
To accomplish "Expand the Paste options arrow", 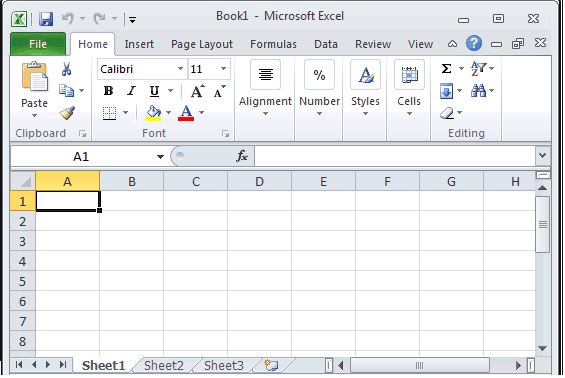I will point(35,116).
